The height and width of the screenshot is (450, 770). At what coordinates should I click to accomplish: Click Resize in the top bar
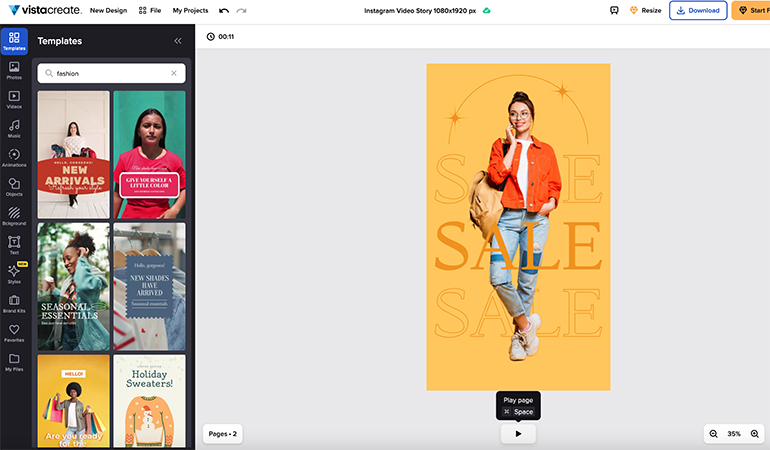pyautogui.click(x=646, y=10)
